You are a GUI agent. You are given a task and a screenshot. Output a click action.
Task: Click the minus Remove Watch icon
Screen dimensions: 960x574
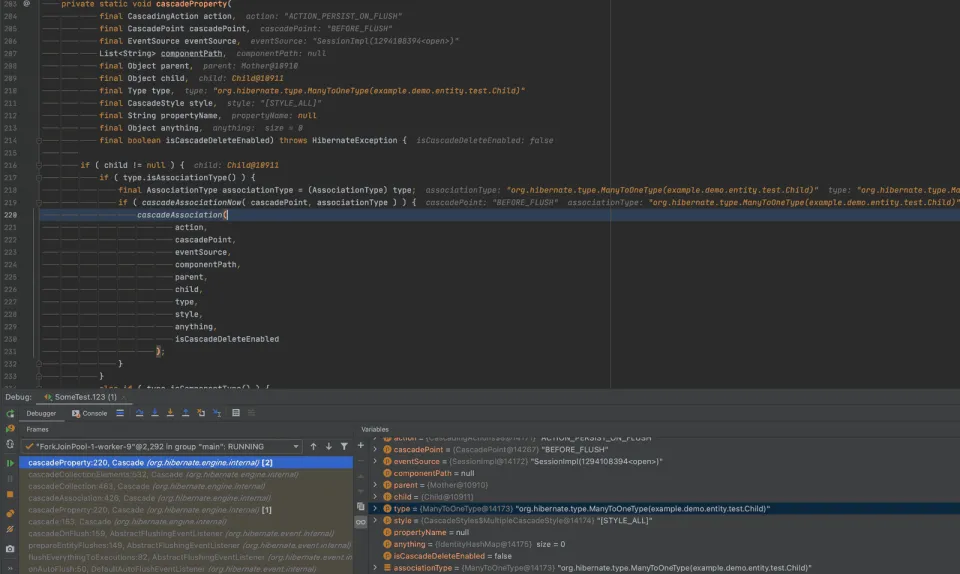point(361,461)
